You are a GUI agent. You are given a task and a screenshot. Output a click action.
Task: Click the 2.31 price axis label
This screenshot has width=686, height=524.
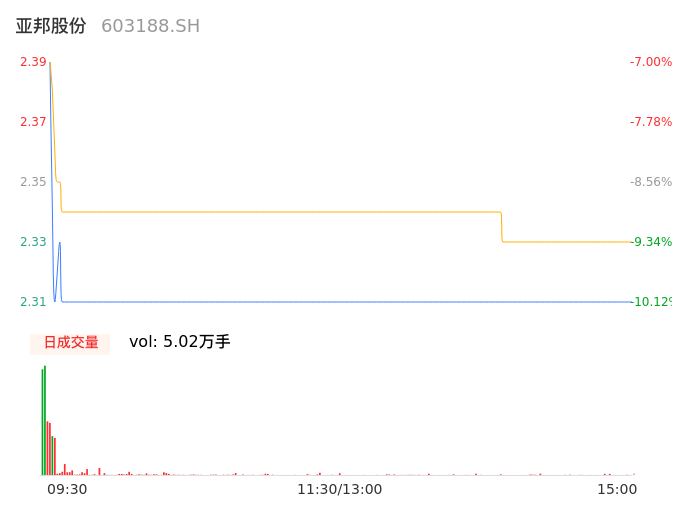33,302
